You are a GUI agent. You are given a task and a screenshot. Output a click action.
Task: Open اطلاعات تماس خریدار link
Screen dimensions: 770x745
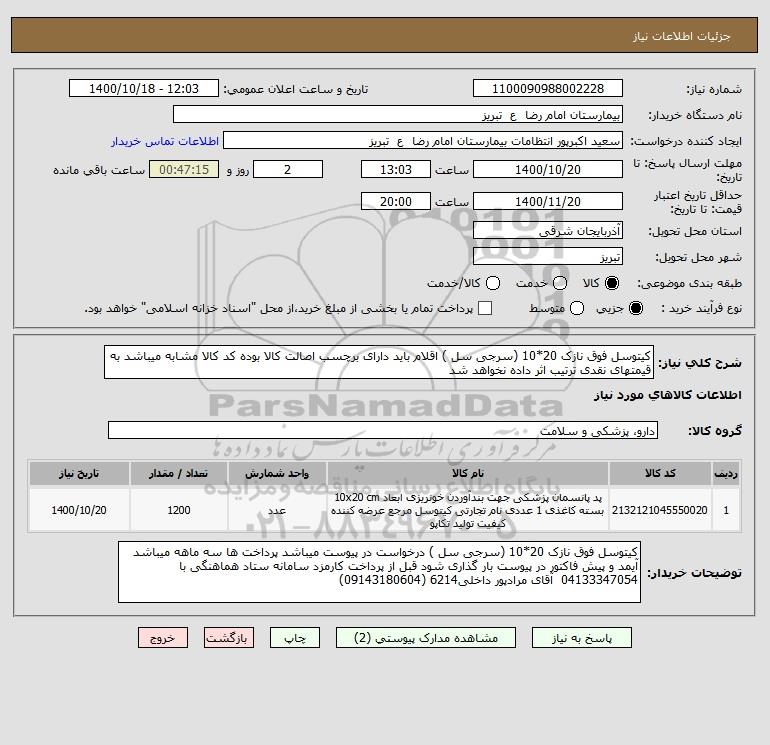click(165, 141)
